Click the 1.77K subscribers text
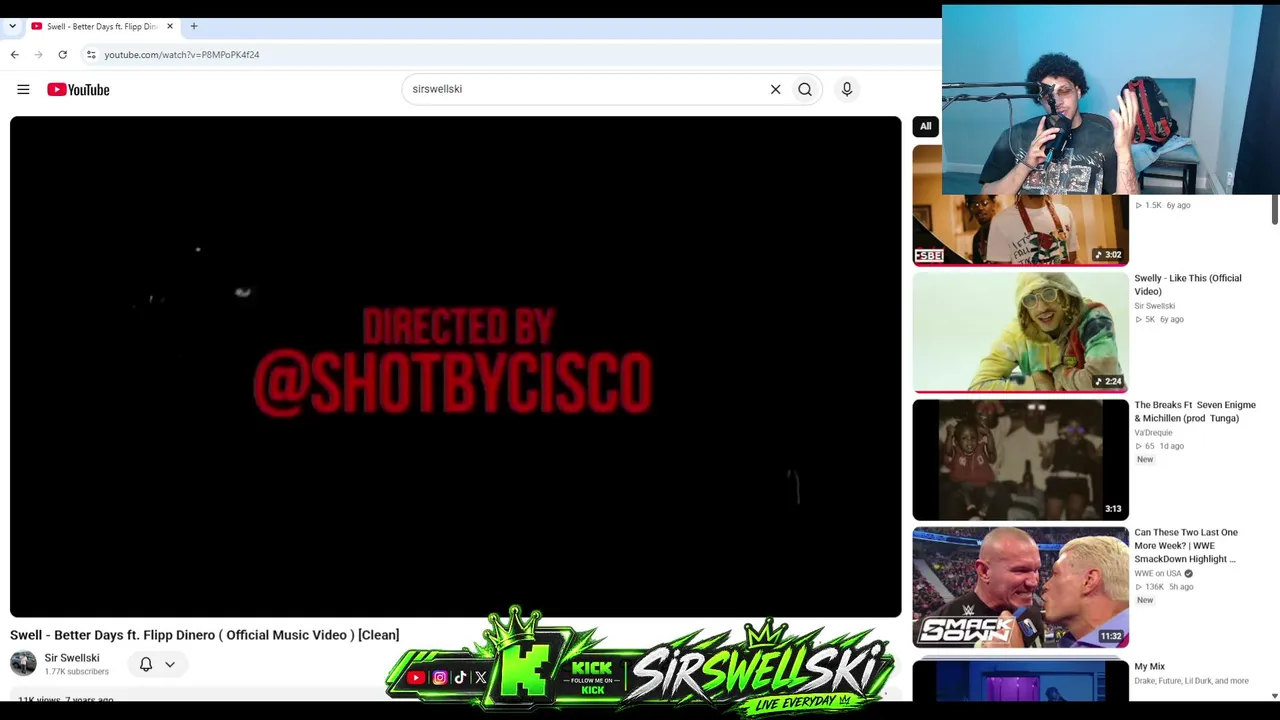This screenshot has height=720, width=1280. click(x=76, y=672)
